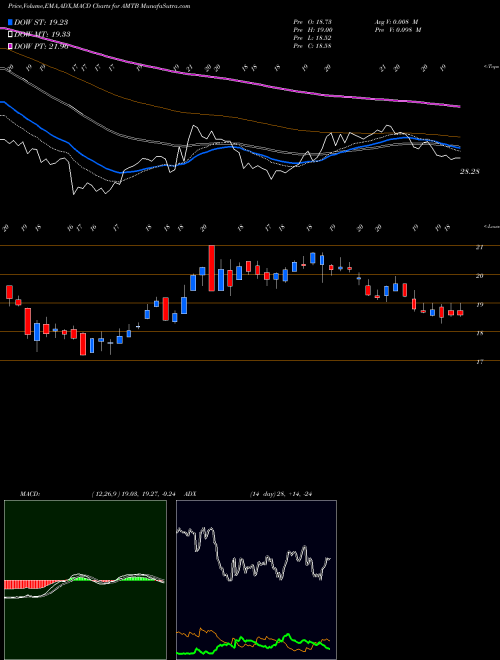Click the MACD (12,26,9) parameters text
This screenshot has height=660, width=500.
point(136,494)
